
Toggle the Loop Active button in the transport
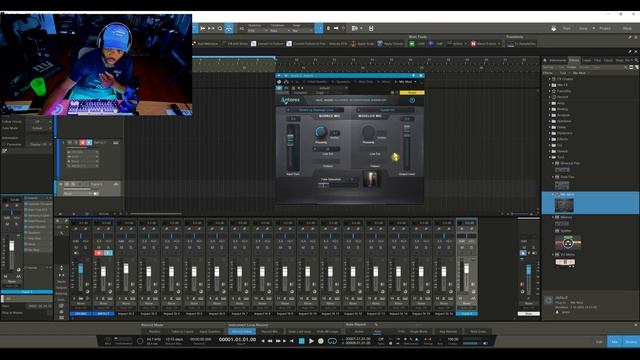tap(332, 341)
